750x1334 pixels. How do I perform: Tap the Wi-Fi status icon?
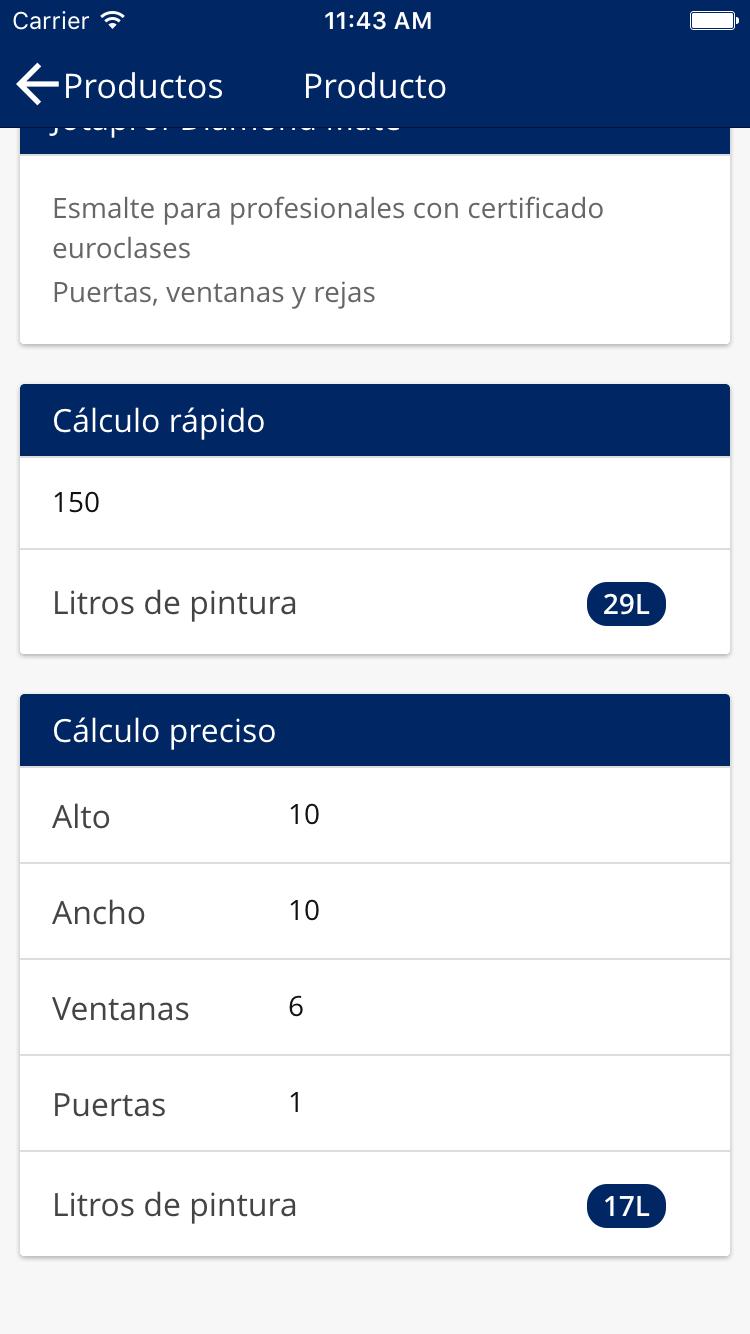pyautogui.click(x=113, y=21)
